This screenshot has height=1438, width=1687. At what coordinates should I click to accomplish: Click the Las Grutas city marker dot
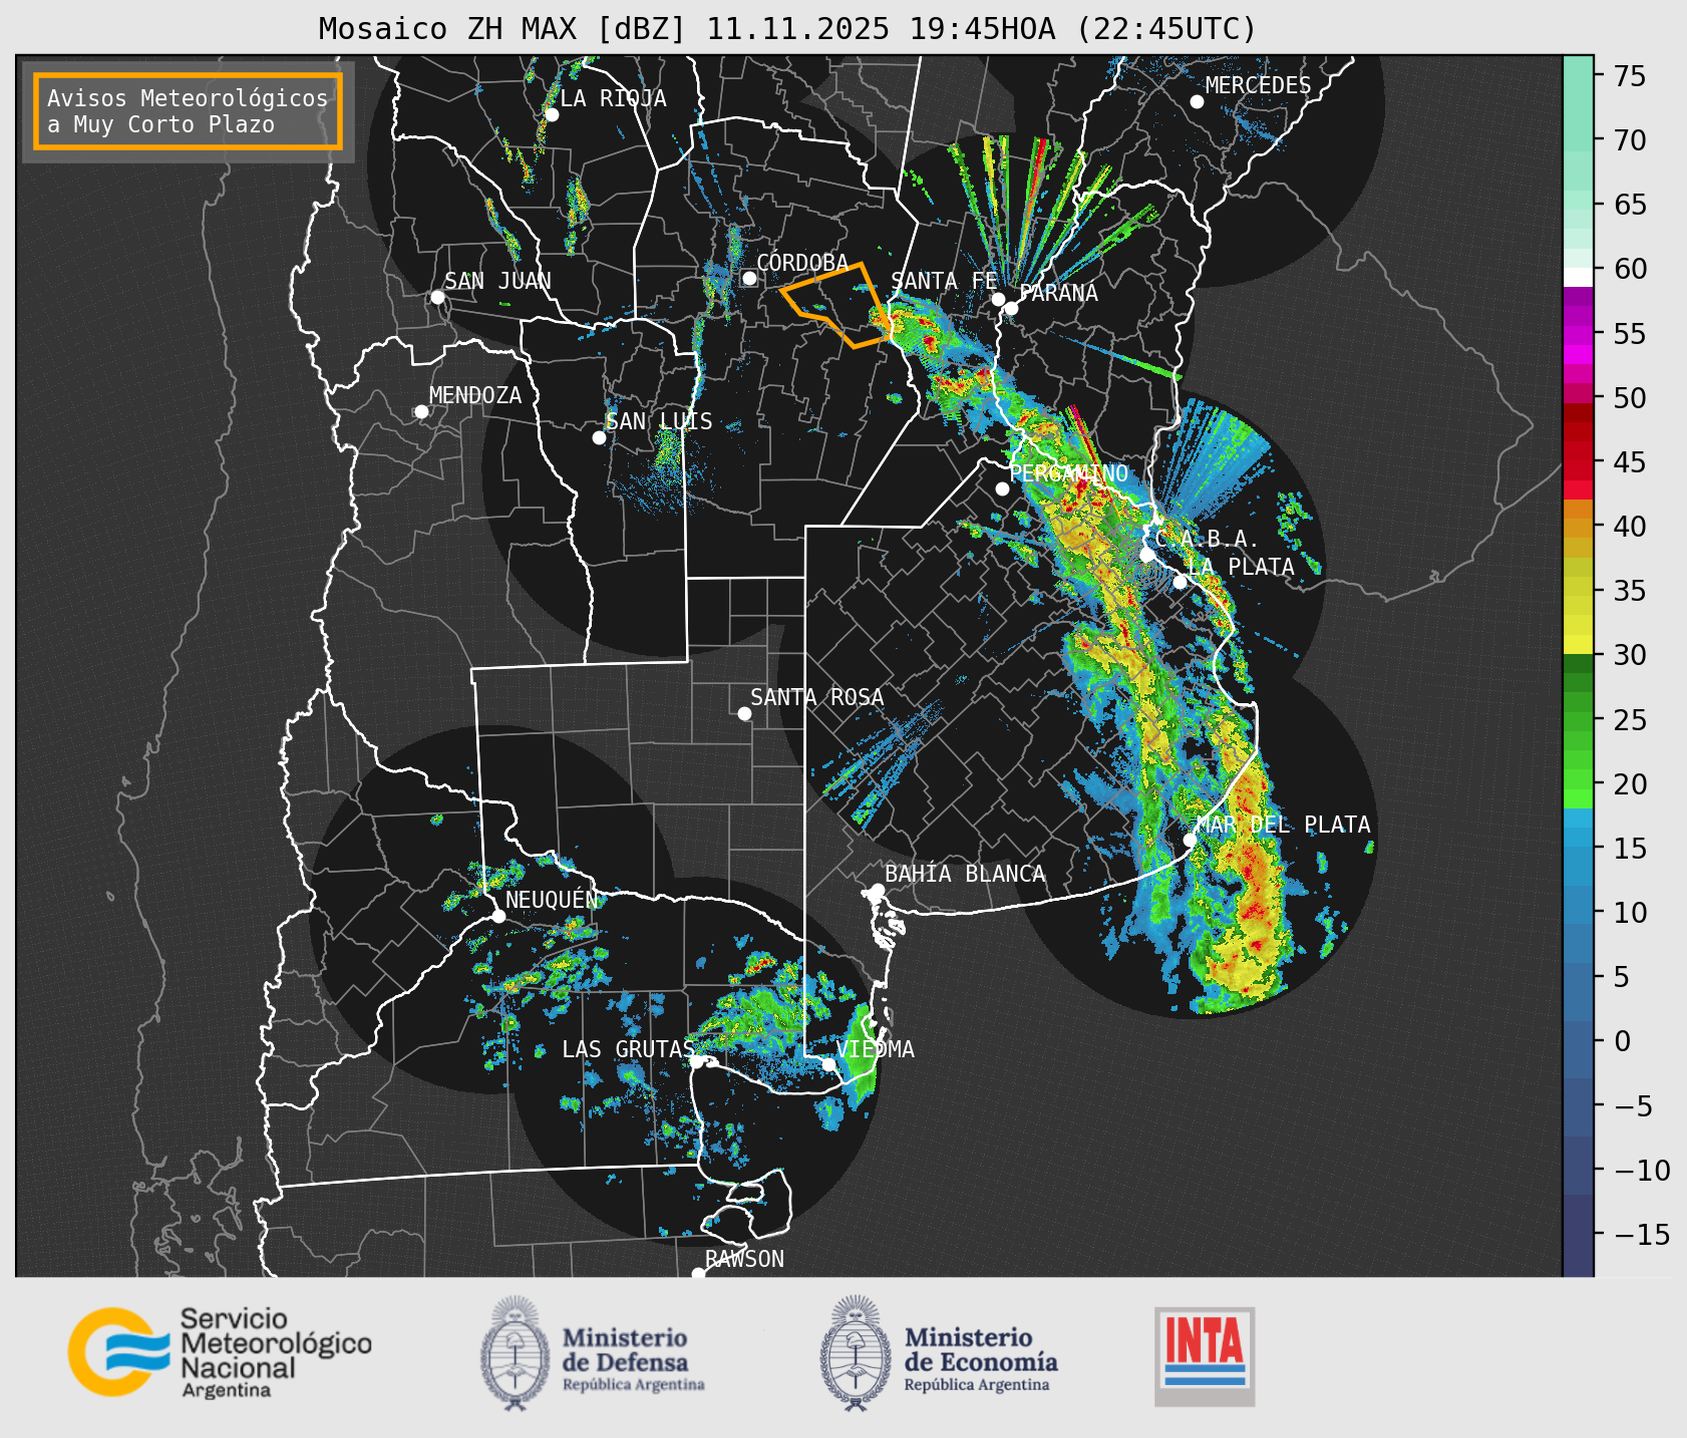pyautogui.click(x=696, y=1061)
